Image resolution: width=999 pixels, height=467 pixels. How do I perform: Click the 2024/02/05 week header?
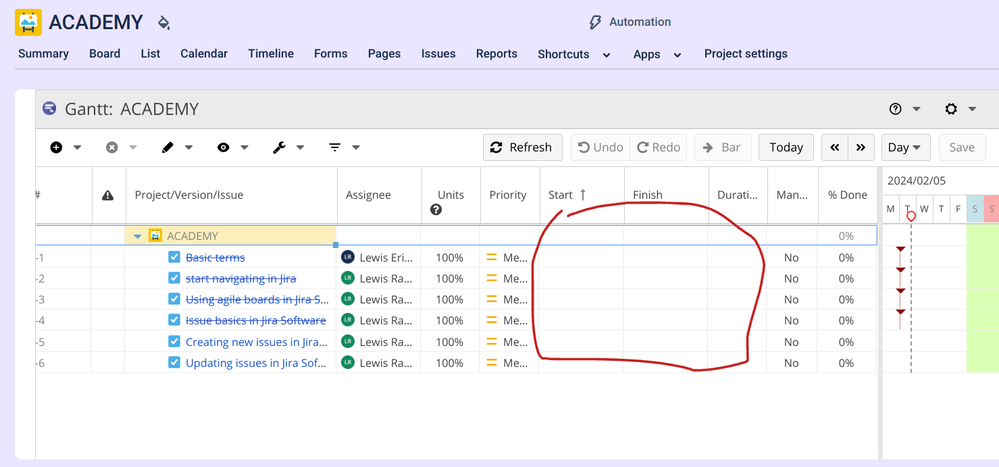pyautogui.click(x=916, y=182)
